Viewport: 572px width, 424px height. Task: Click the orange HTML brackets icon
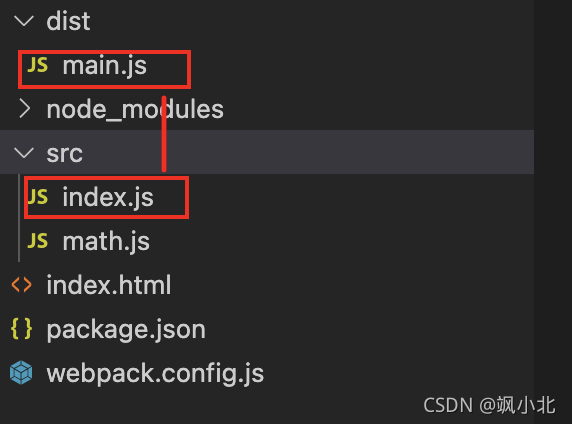pos(22,285)
